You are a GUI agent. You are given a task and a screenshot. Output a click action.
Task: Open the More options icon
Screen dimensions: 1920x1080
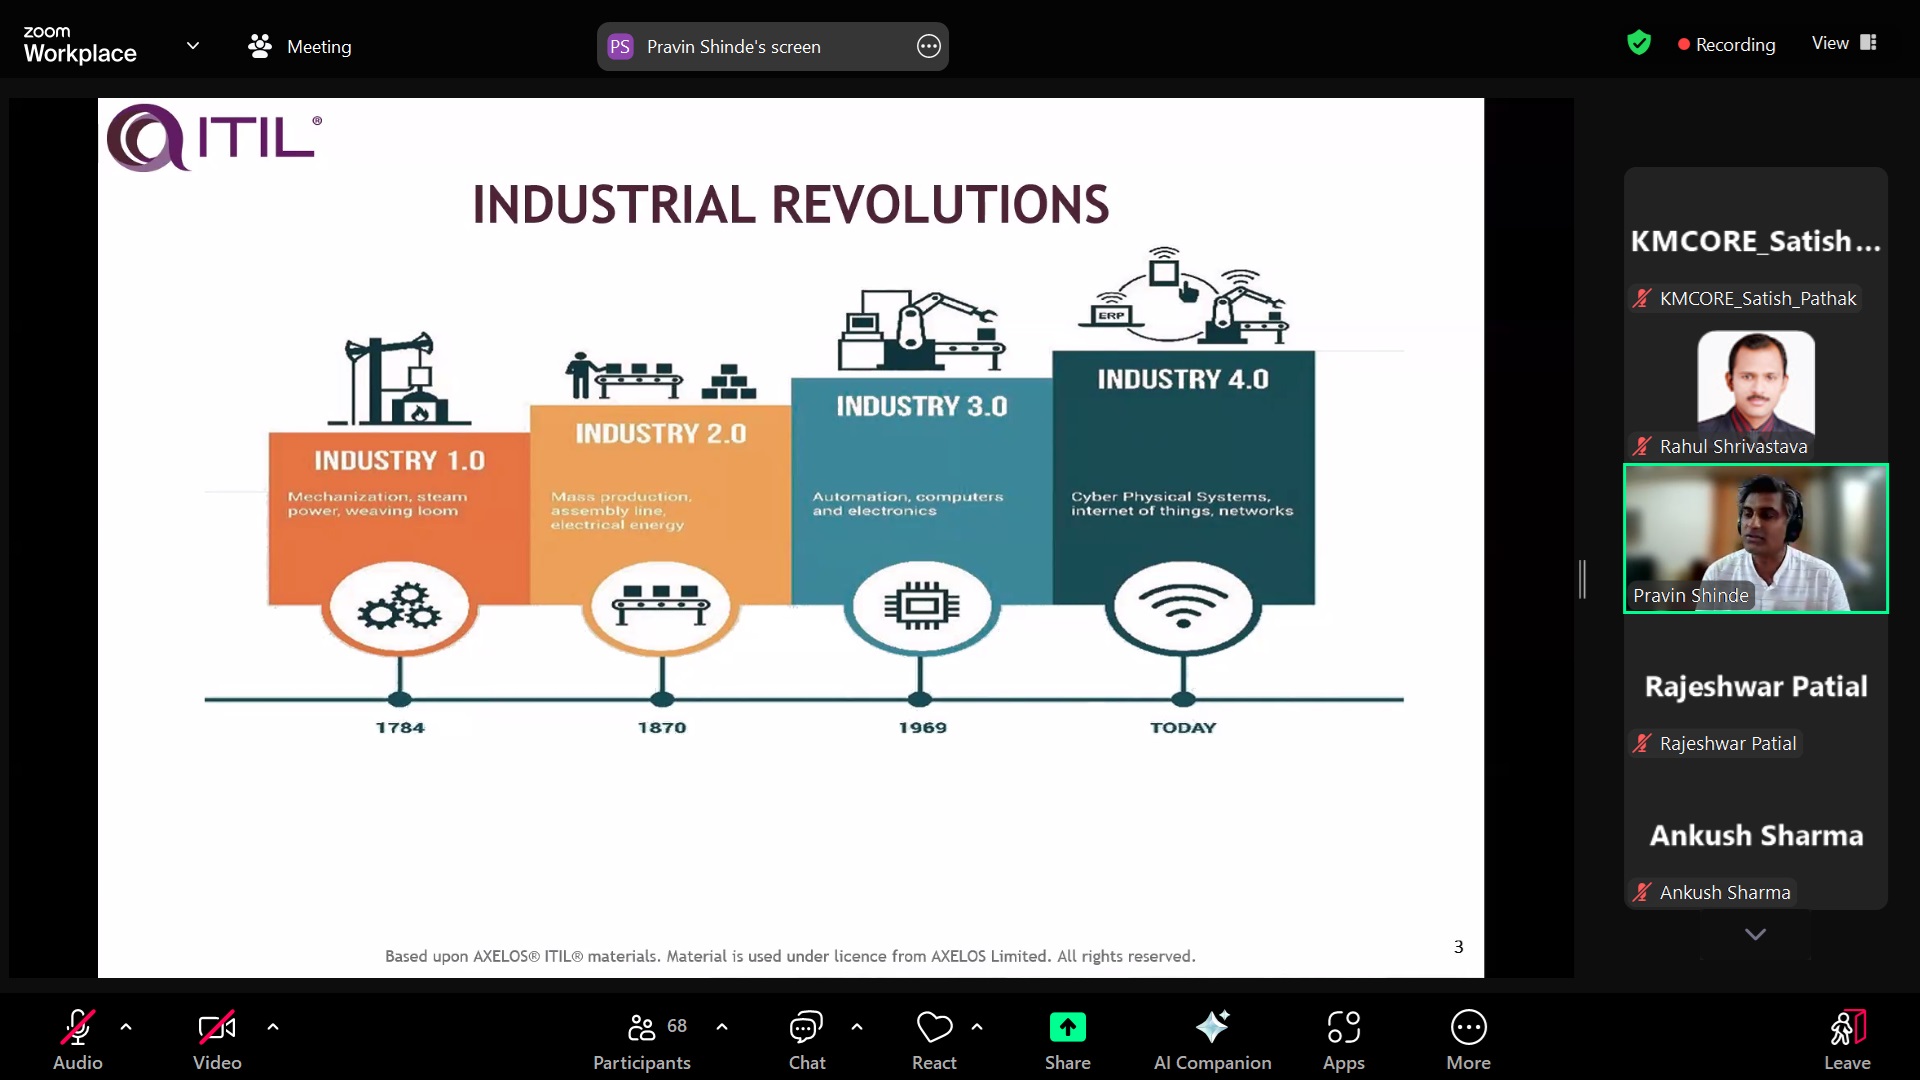1468,1028
